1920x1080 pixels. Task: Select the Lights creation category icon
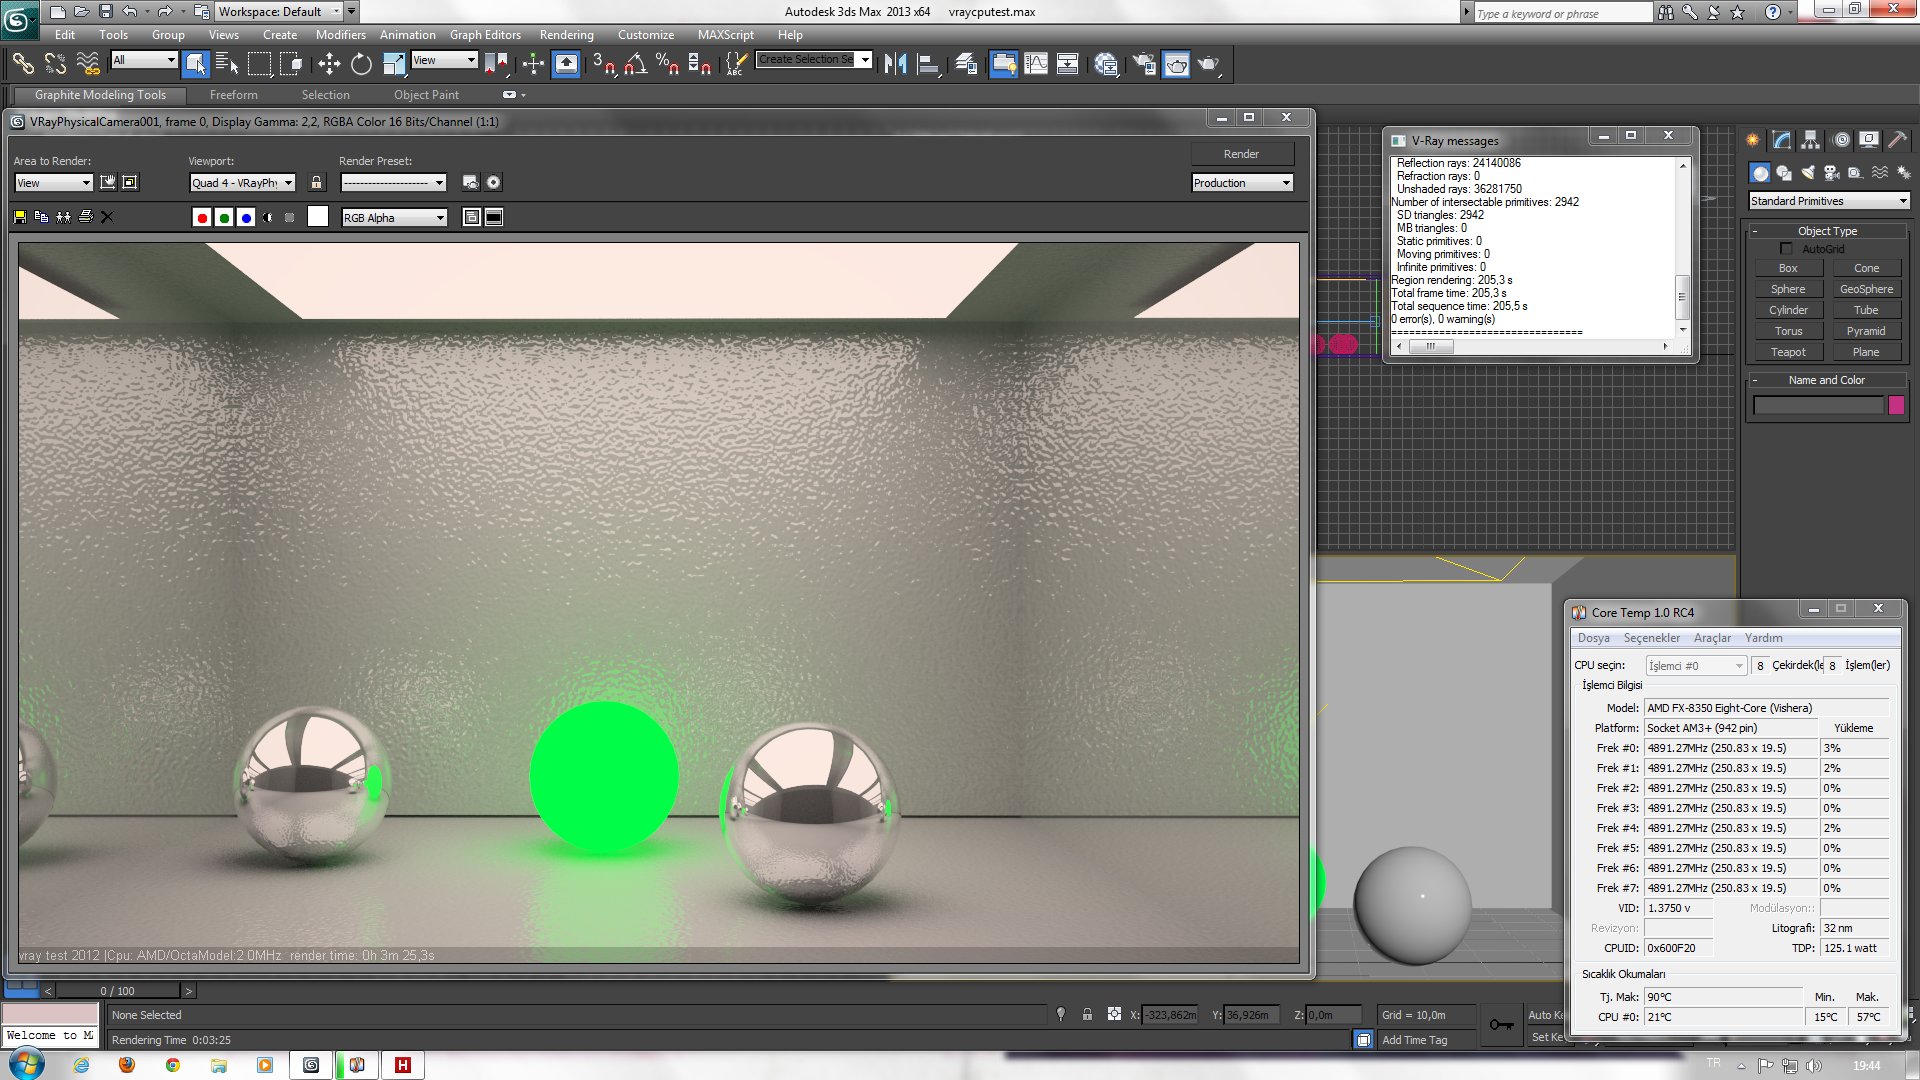pyautogui.click(x=1808, y=173)
